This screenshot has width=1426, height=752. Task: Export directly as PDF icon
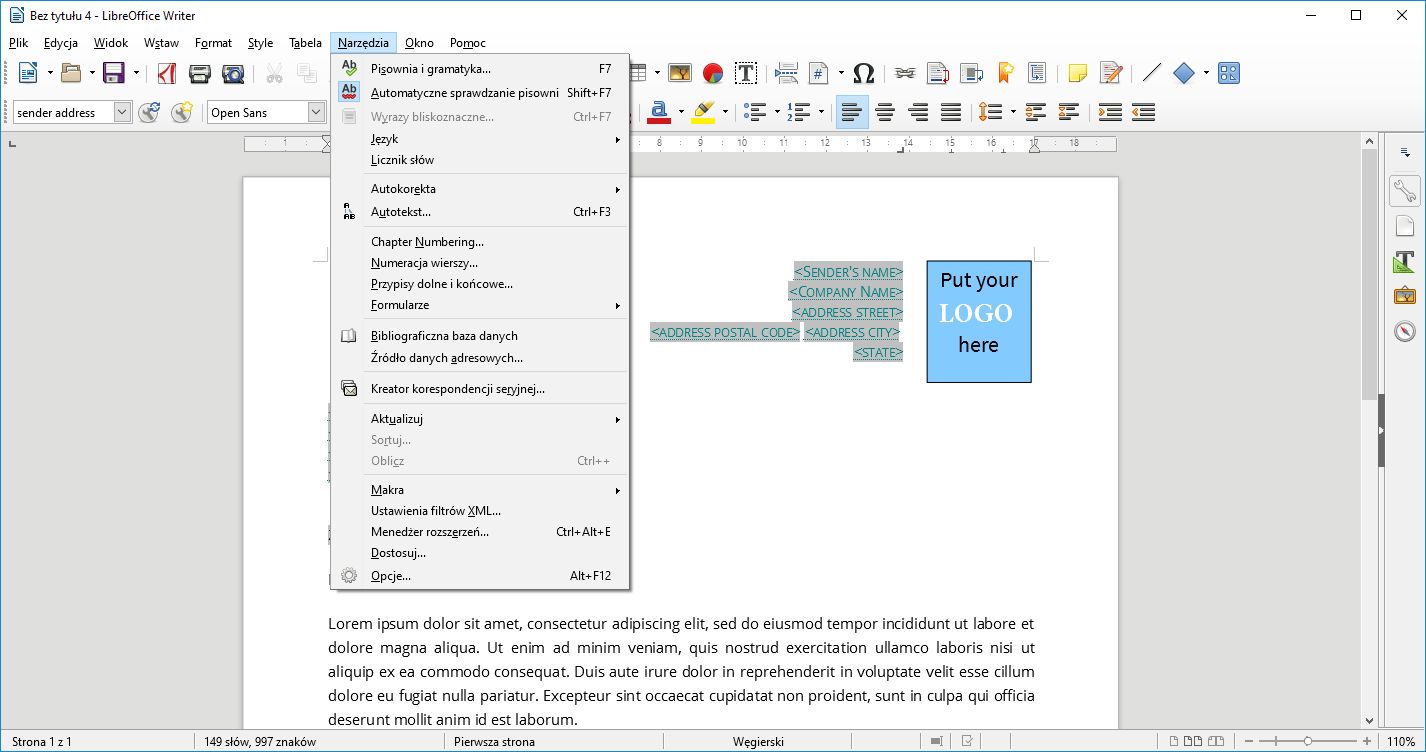coord(167,73)
